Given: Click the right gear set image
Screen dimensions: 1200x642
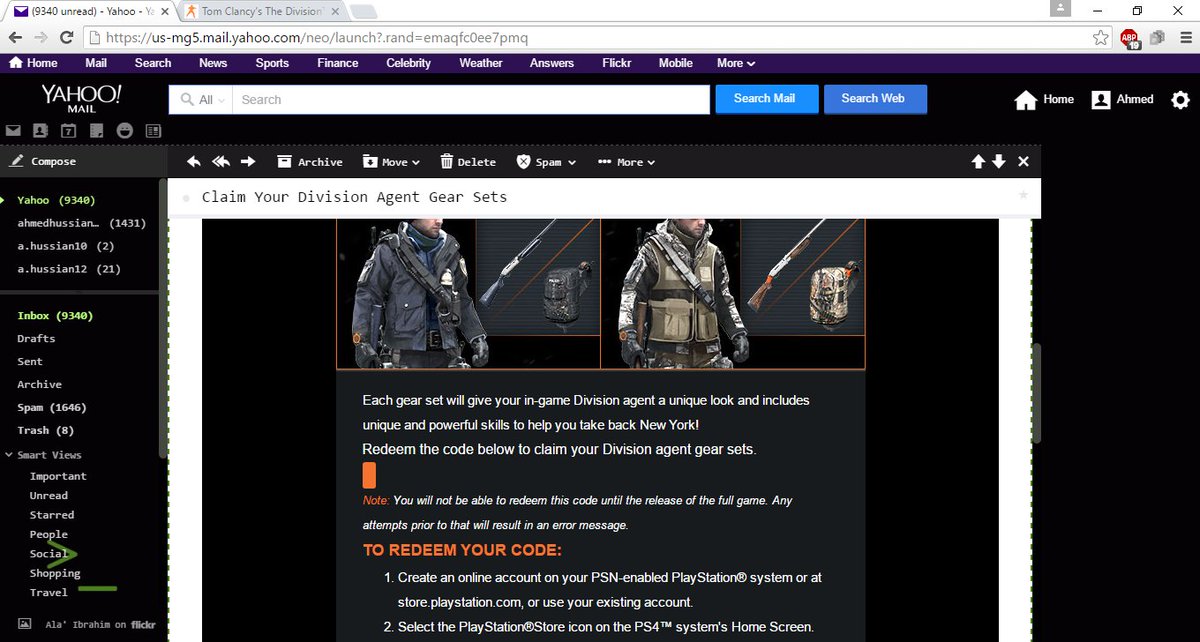Looking at the screenshot, I should (733, 294).
